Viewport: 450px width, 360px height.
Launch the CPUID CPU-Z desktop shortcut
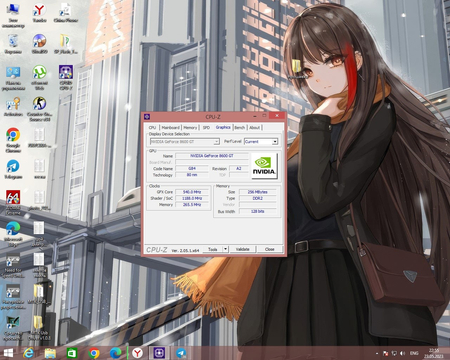(66, 77)
